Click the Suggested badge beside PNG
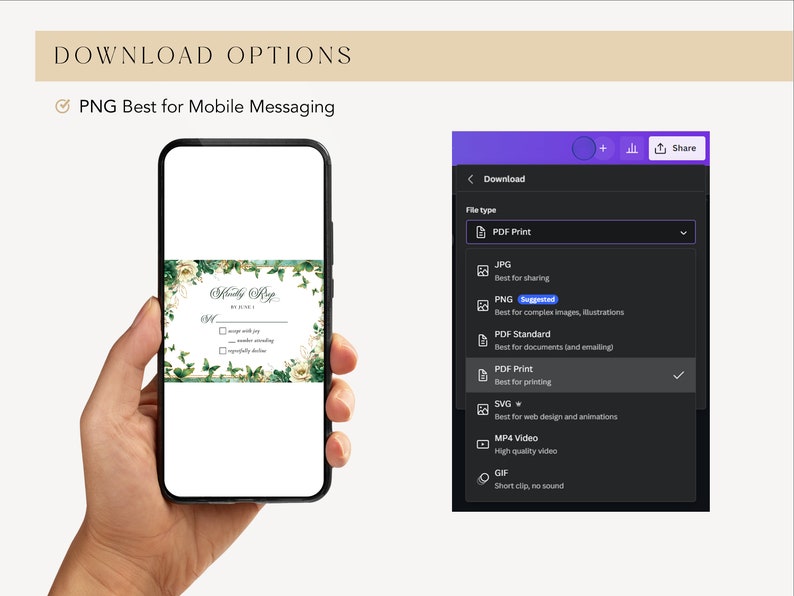The image size is (794, 596). (538, 299)
